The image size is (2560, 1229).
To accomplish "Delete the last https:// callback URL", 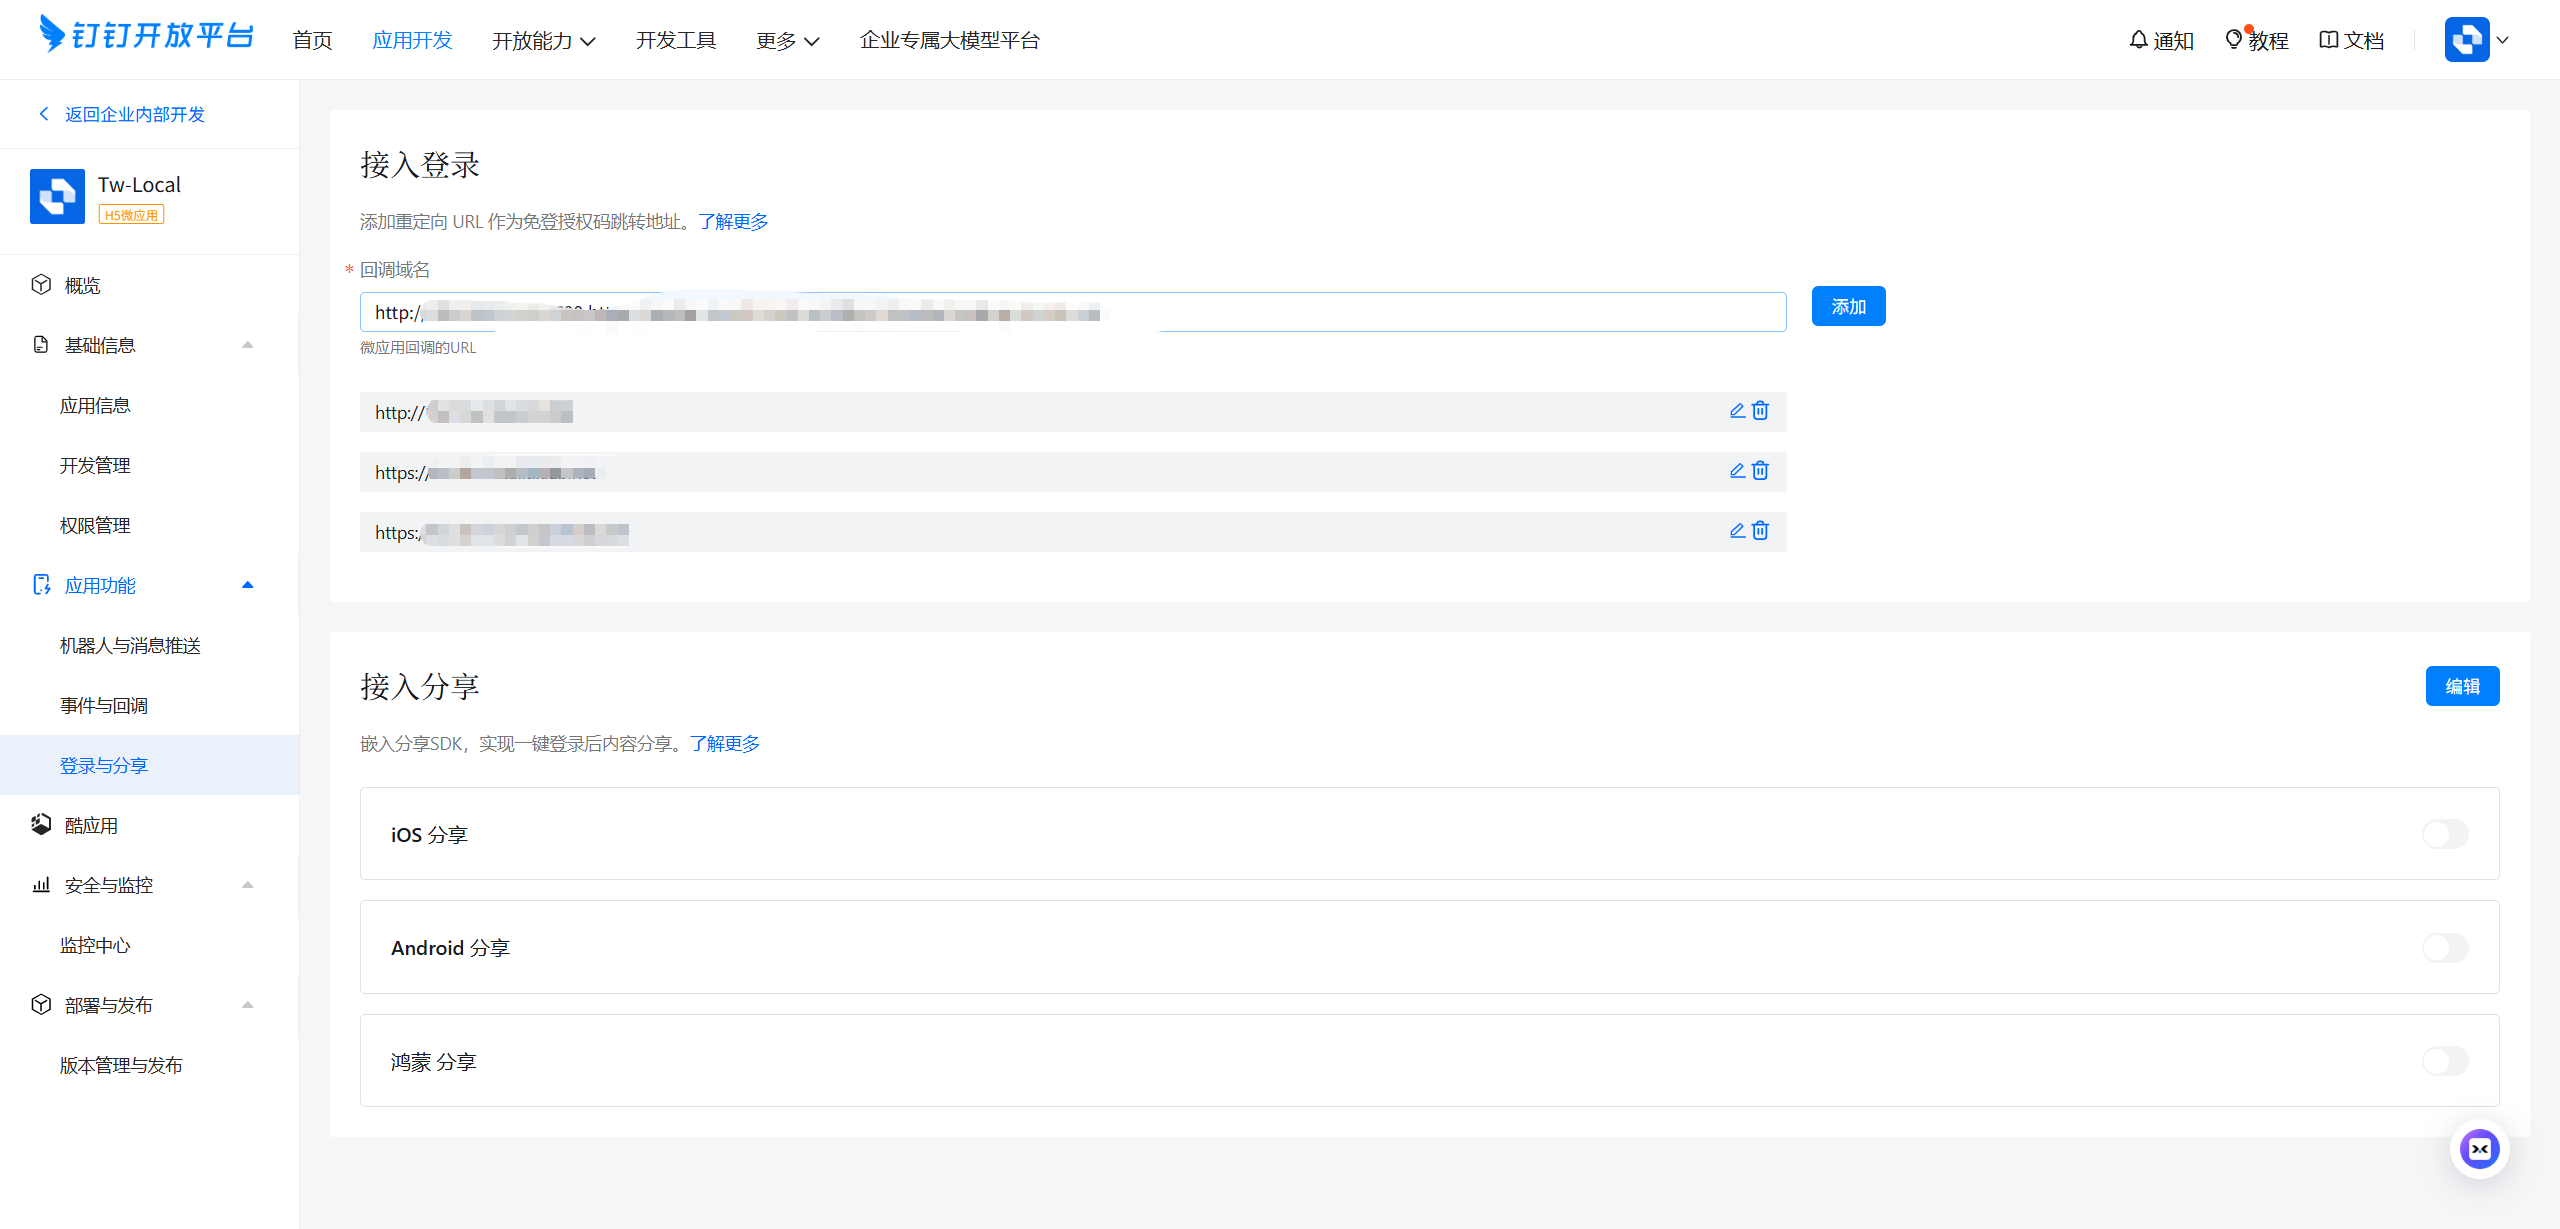I will click(1760, 531).
